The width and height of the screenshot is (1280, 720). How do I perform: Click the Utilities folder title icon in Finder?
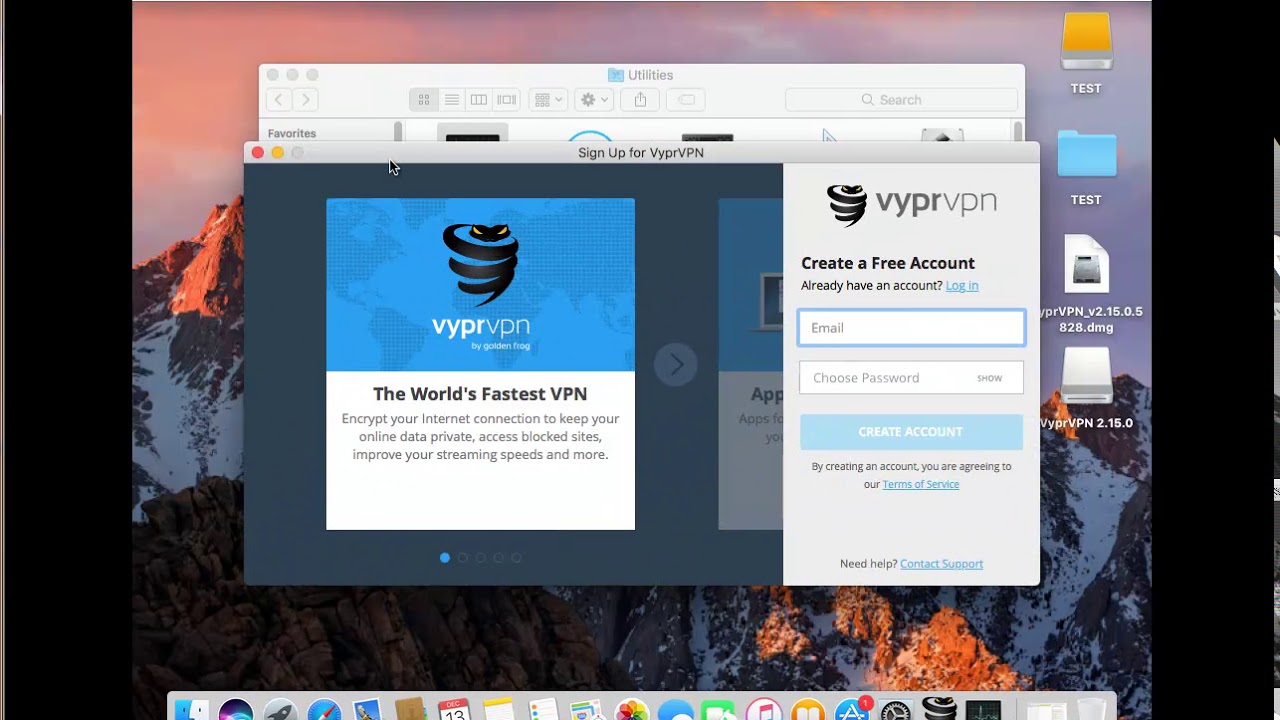coord(616,75)
